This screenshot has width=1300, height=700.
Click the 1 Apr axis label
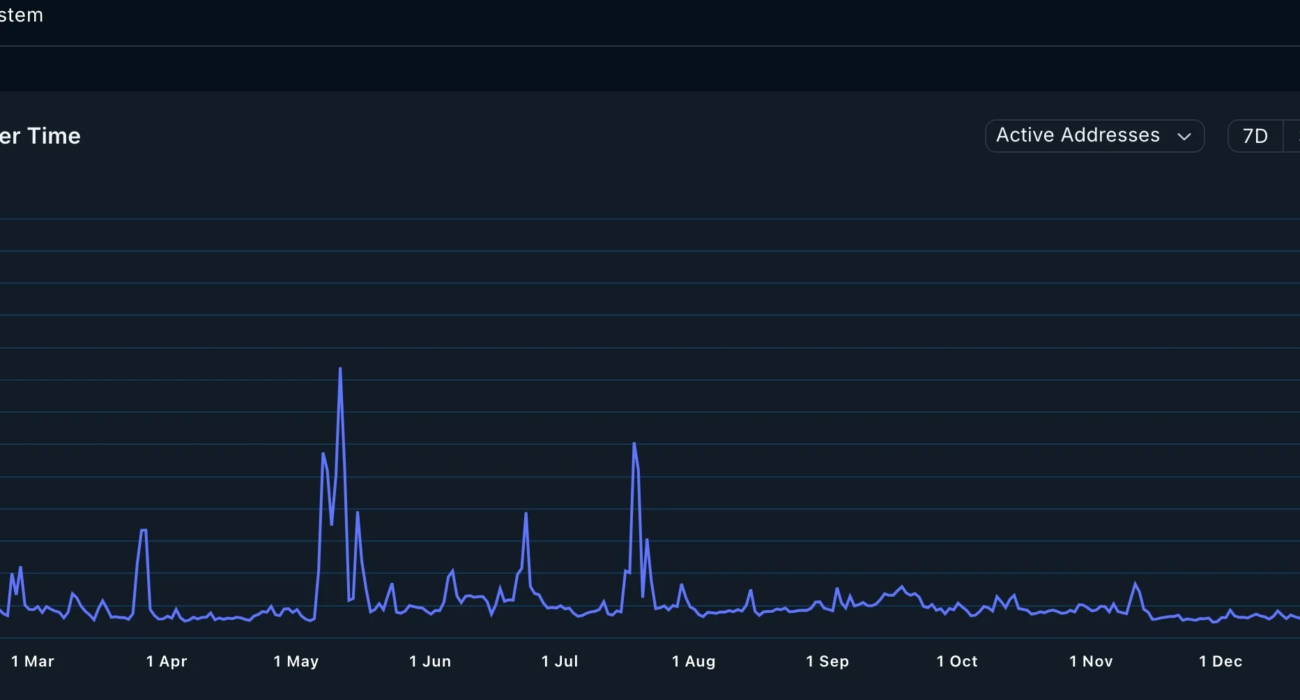coord(166,661)
